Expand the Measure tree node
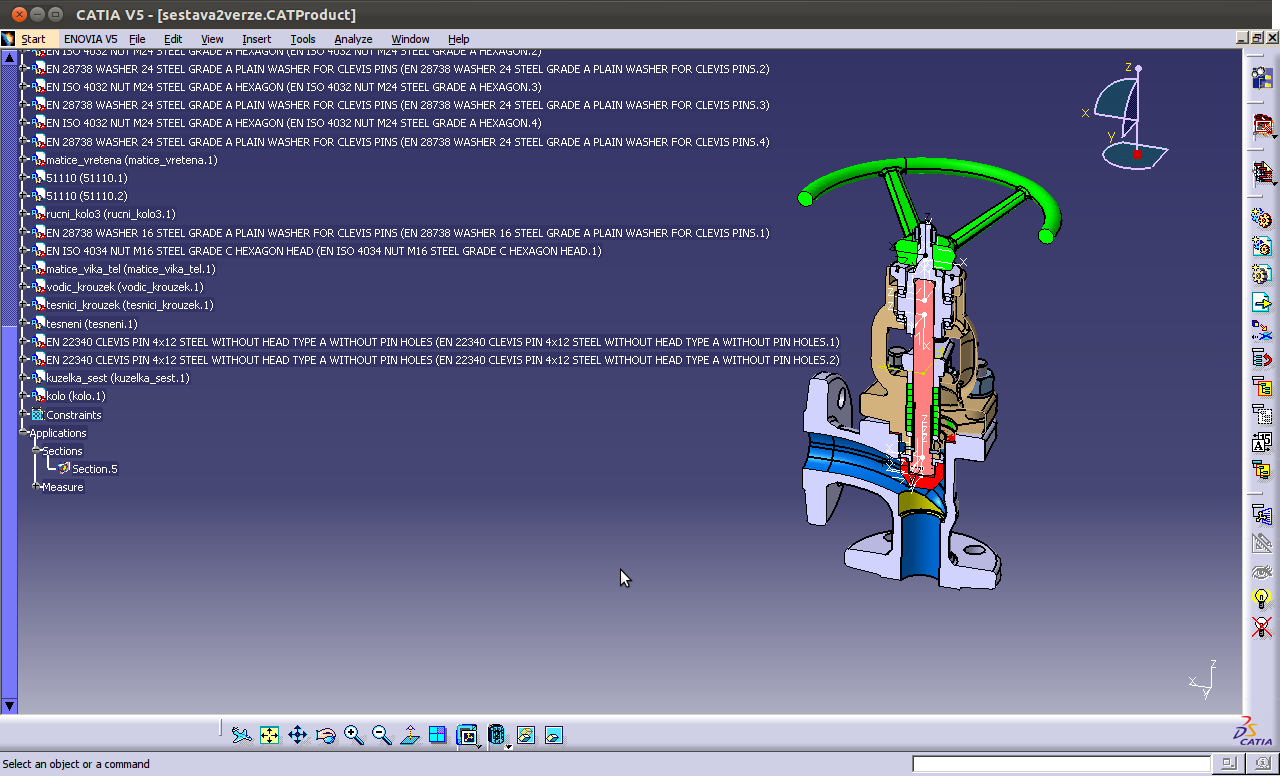 pos(36,487)
